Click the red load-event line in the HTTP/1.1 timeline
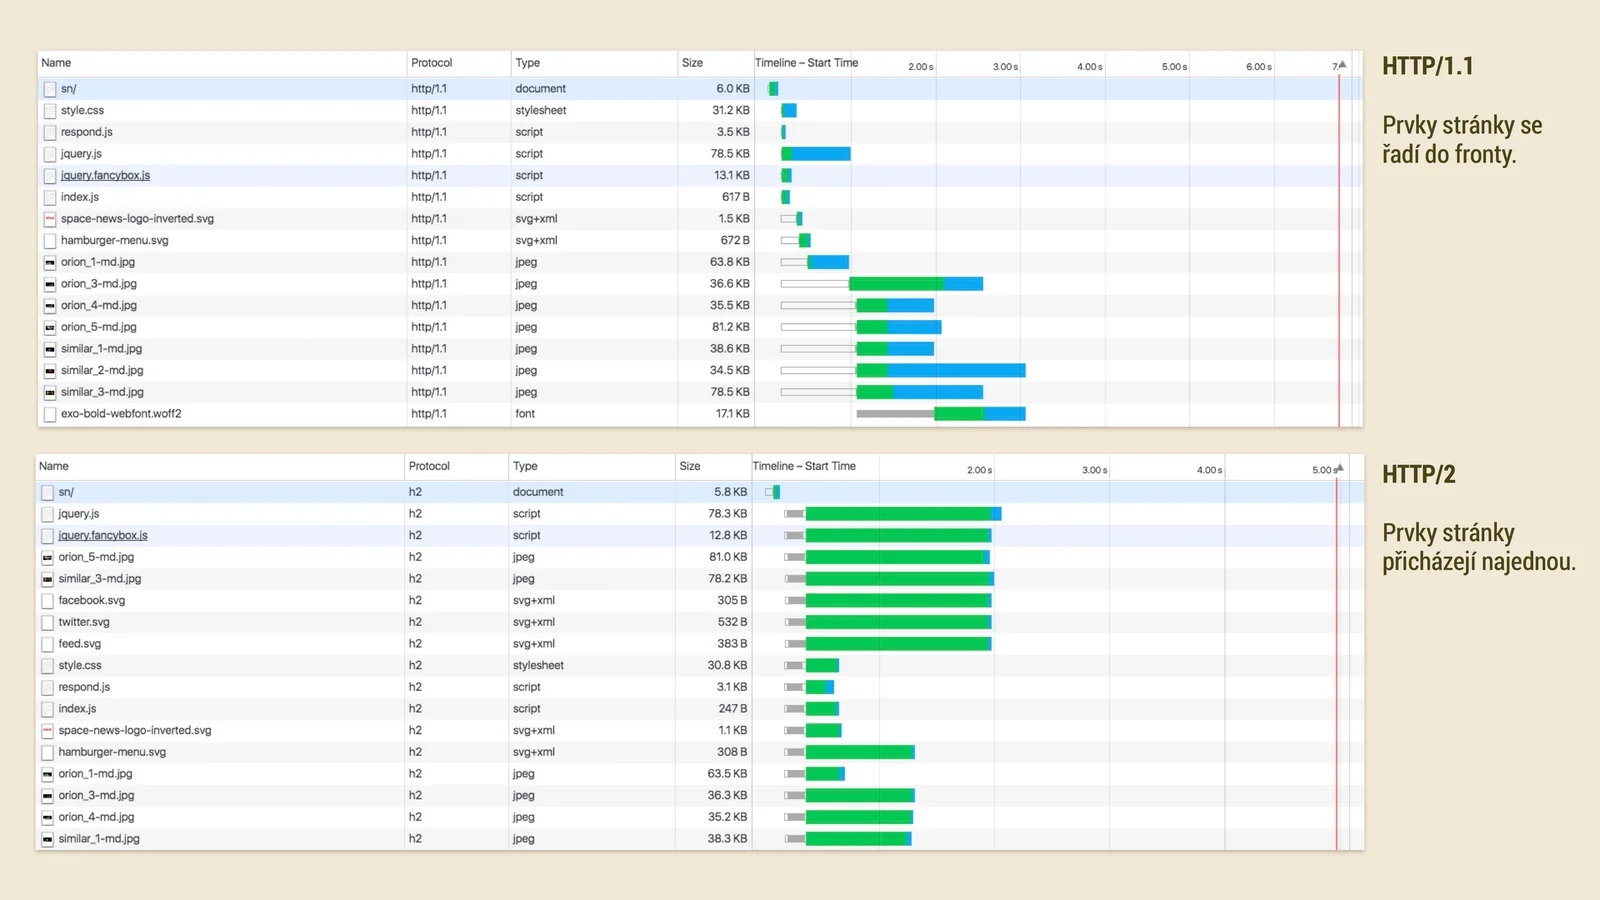 coord(1341,250)
